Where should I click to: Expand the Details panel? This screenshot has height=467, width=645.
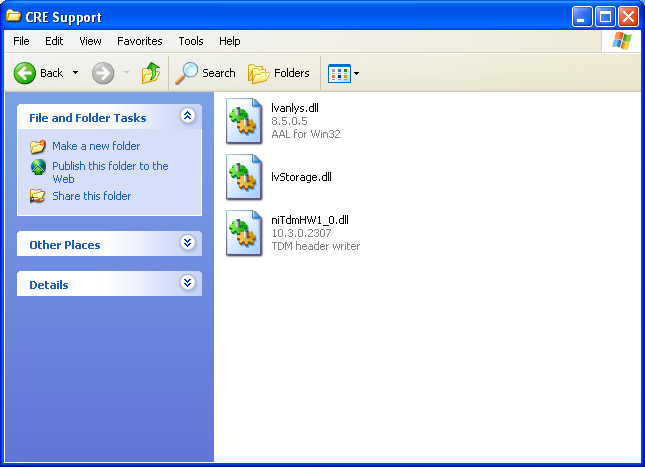(x=188, y=282)
